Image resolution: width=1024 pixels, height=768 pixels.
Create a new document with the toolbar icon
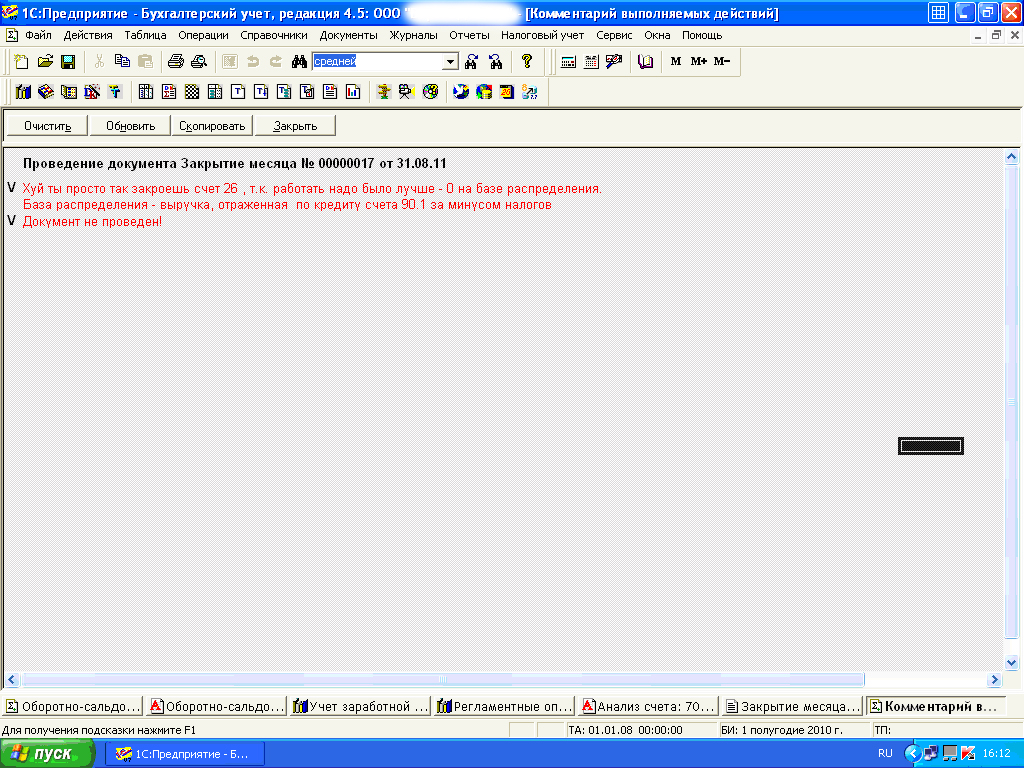click(x=22, y=61)
